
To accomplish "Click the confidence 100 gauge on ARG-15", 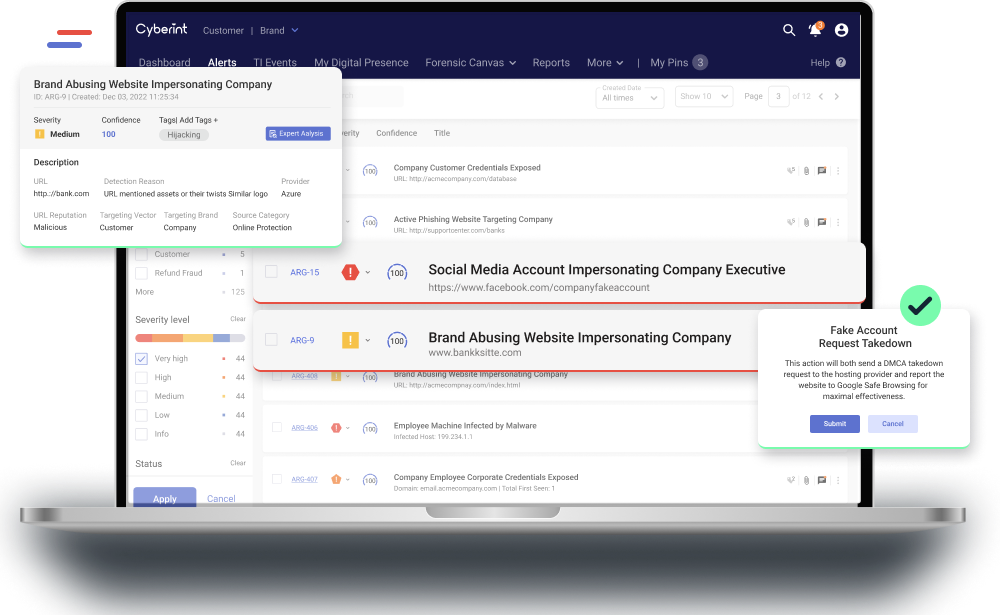I will [x=397, y=273].
